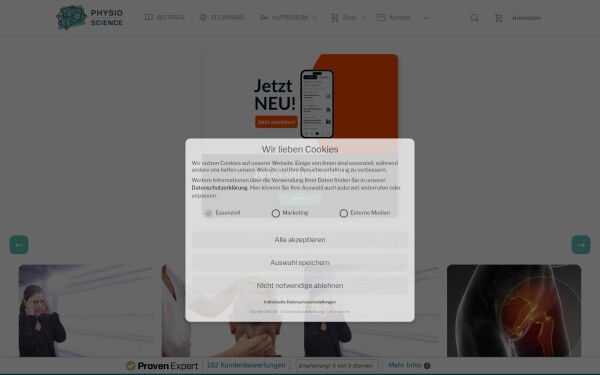Click the ProvenExpert checkmark badge icon
The width and height of the screenshot is (600, 375).
[130, 366]
